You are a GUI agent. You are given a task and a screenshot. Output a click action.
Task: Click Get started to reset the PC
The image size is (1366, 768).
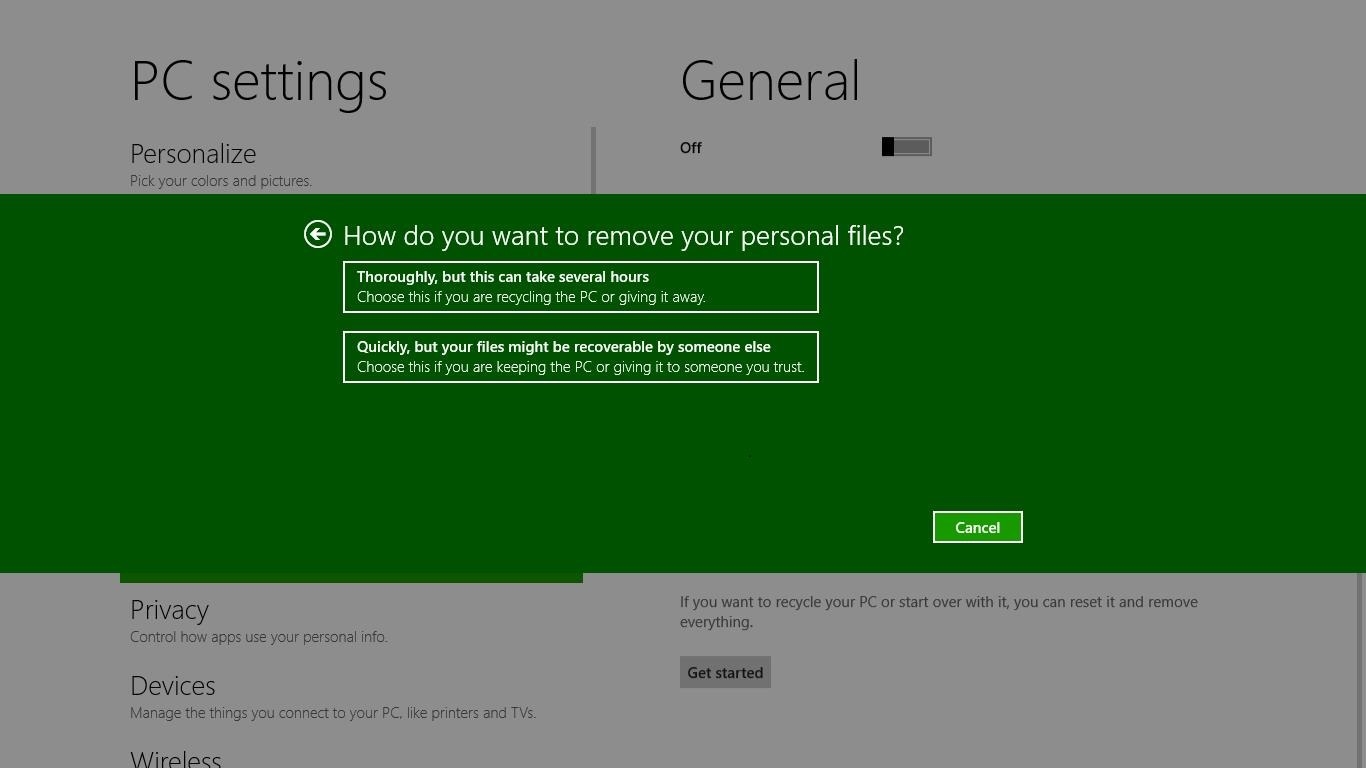coord(724,672)
